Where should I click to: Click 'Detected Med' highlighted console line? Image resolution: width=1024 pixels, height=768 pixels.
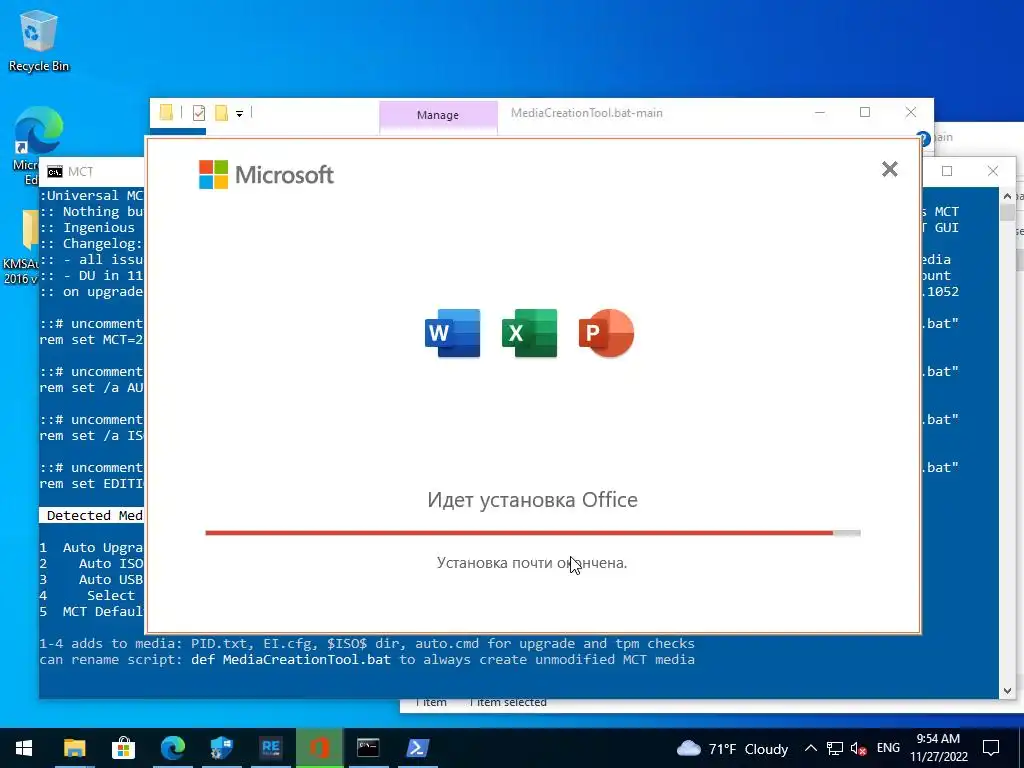[x=91, y=515]
